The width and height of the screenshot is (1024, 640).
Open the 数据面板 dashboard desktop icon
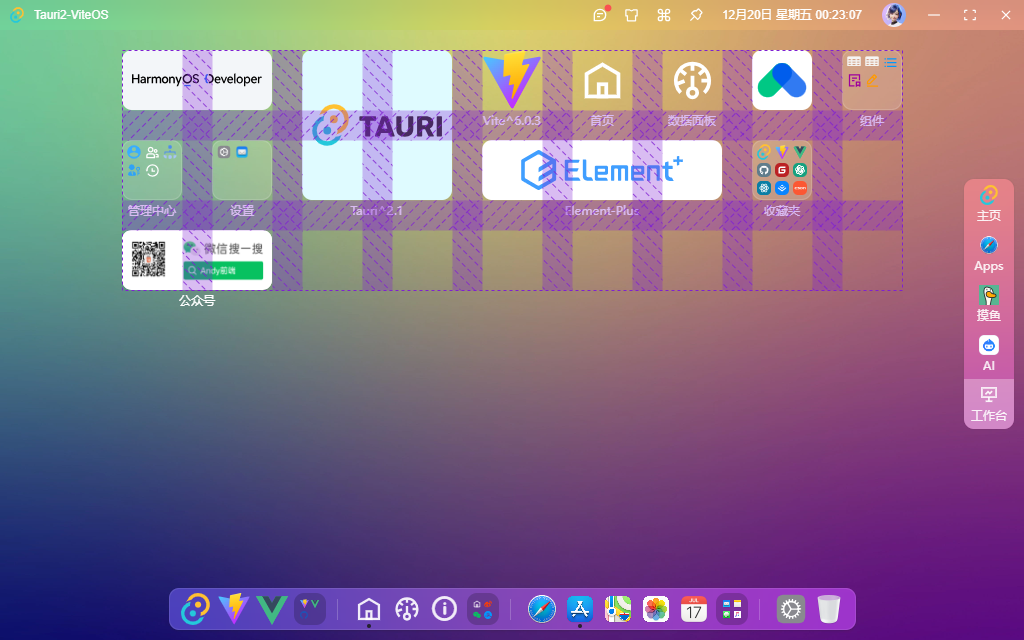[692, 80]
